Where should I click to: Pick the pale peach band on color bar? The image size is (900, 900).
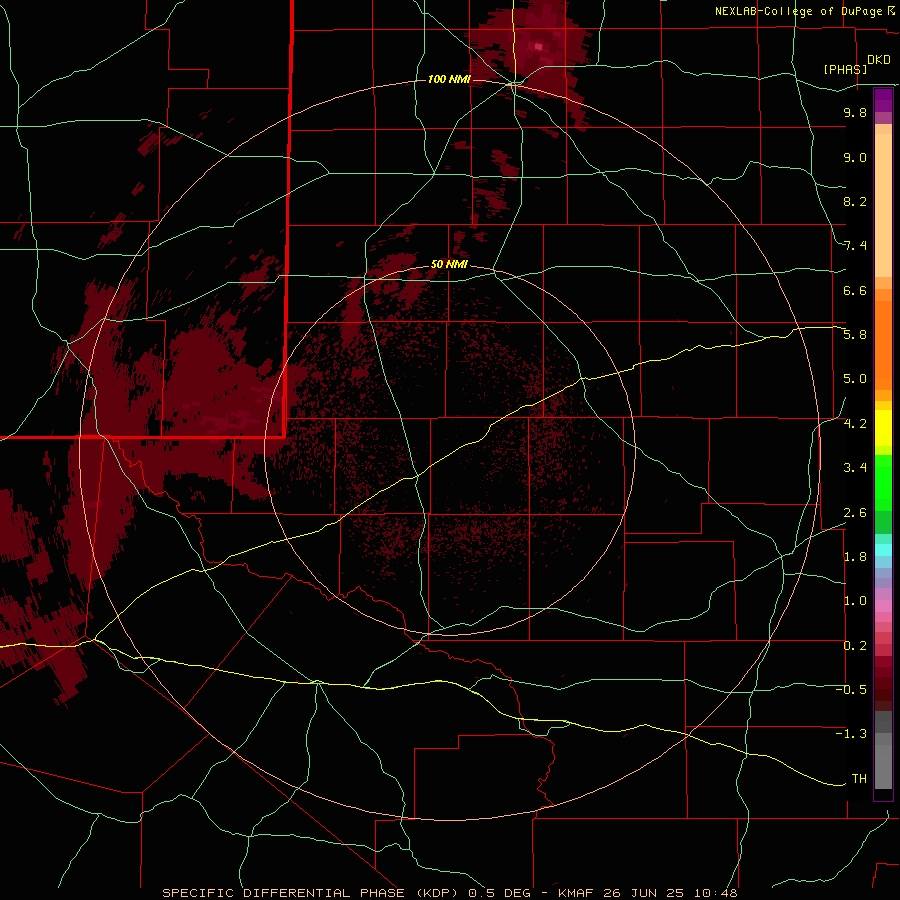click(x=883, y=205)
